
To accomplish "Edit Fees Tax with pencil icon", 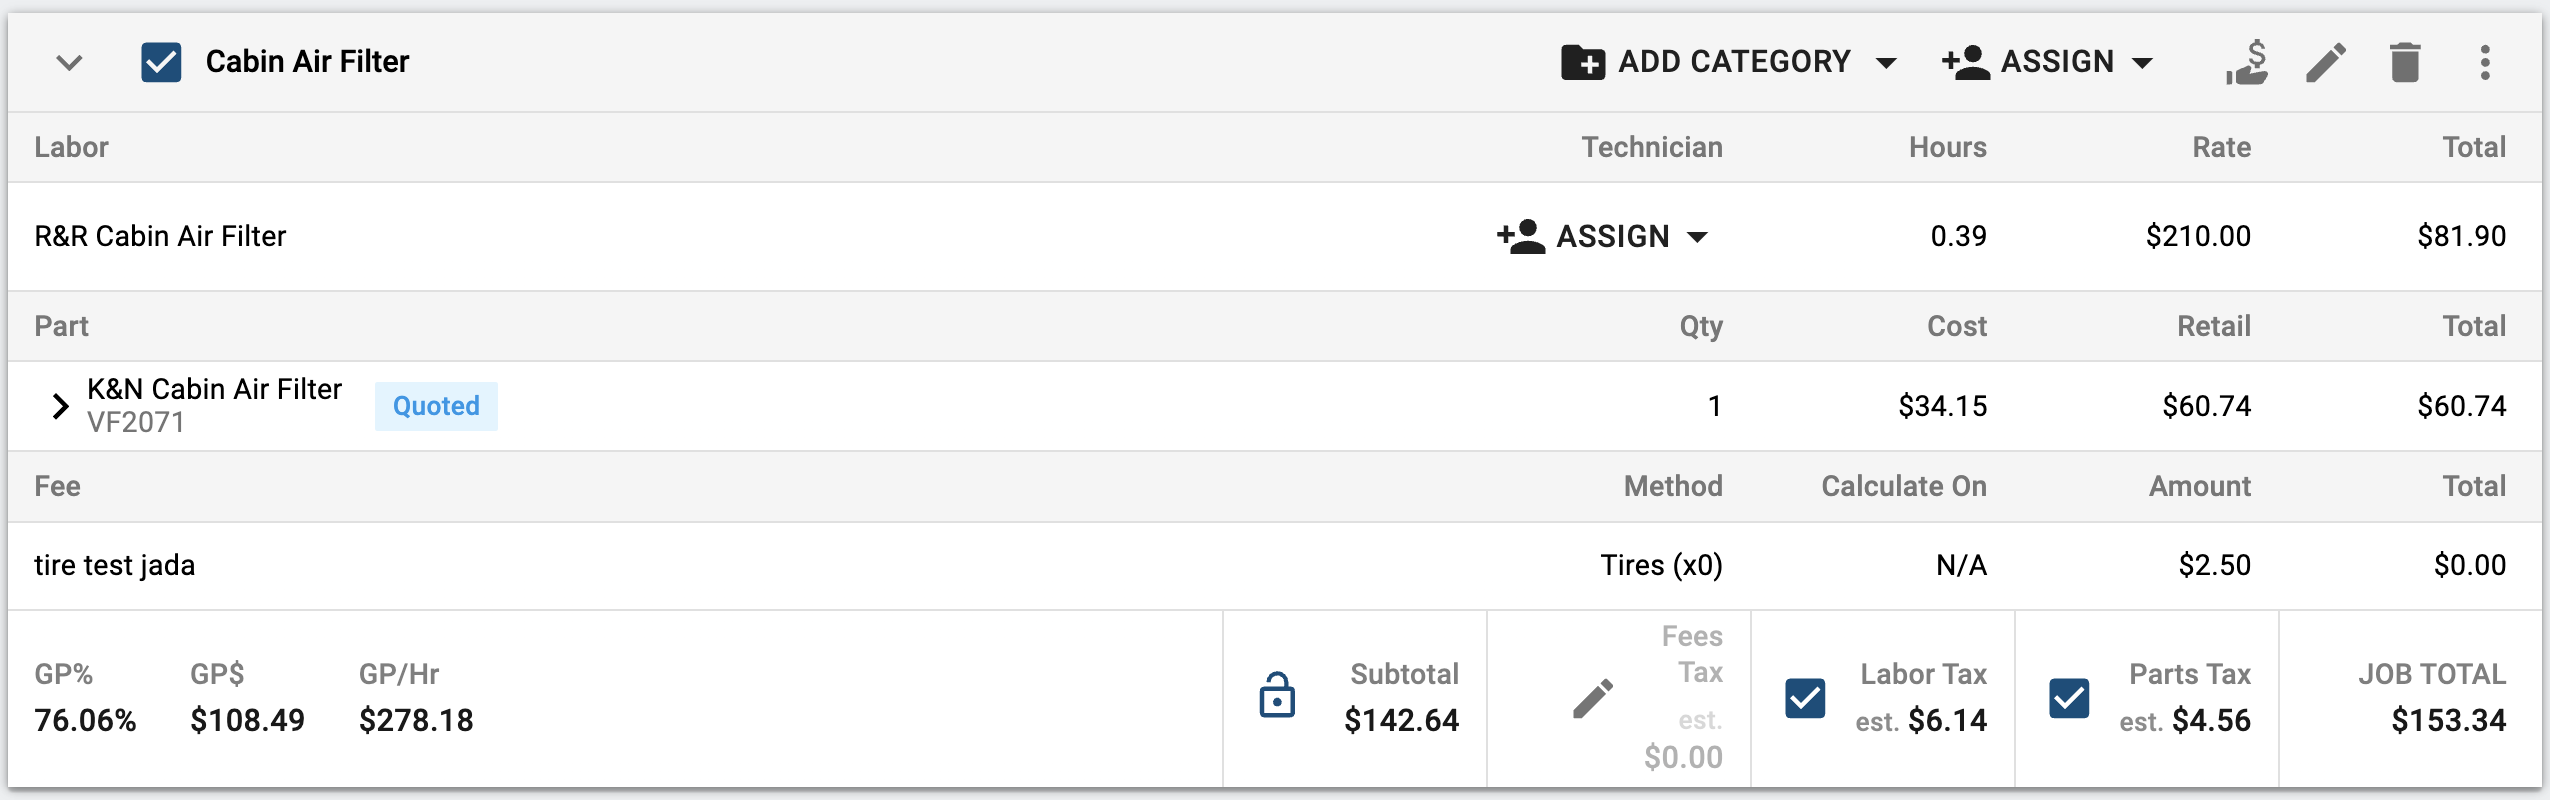I will (1593, 698).
